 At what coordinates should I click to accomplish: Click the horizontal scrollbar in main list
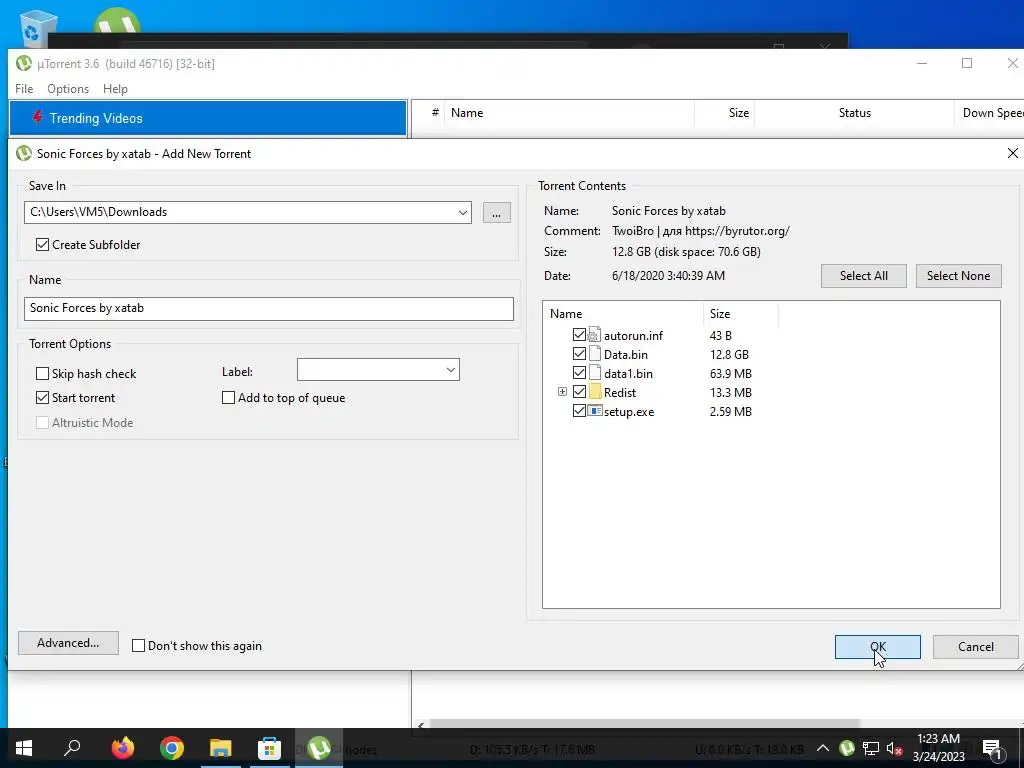pyautogui.click(x=643, y=724)
